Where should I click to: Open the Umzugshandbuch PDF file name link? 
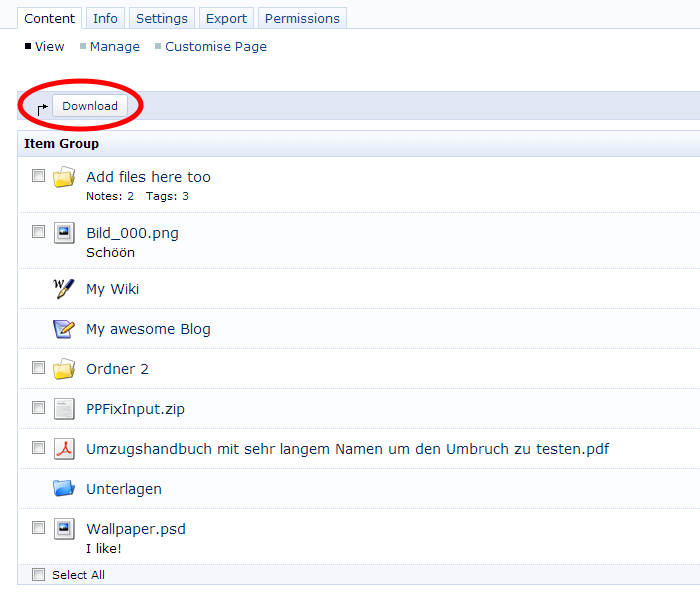(x=347, y=449)
